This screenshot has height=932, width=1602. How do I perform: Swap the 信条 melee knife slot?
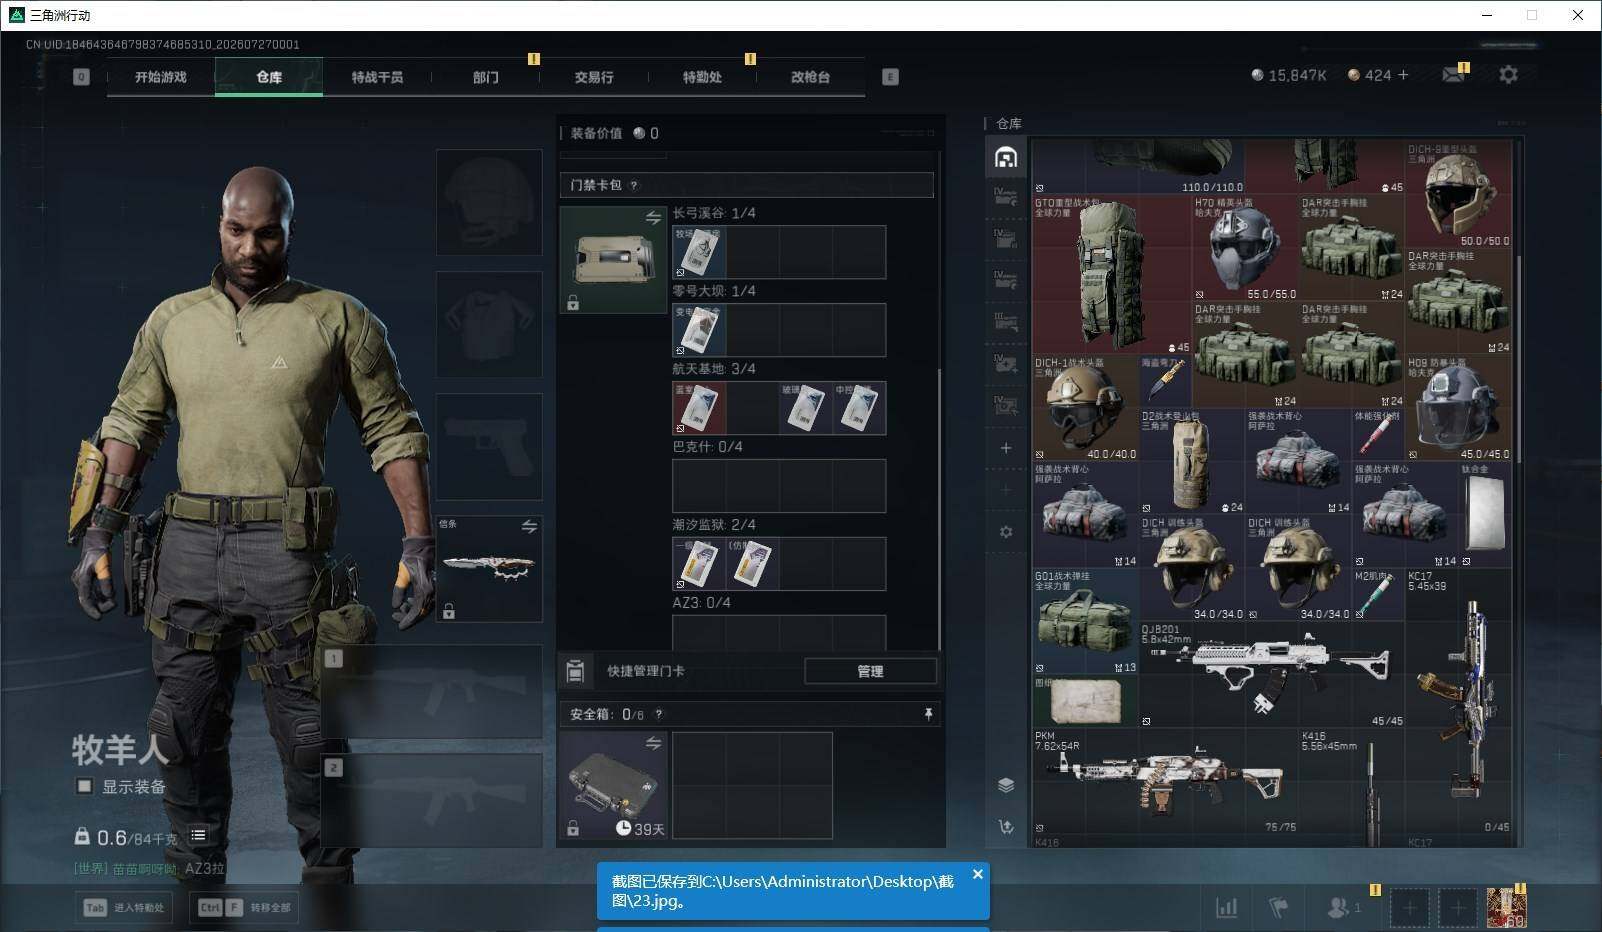529,526
